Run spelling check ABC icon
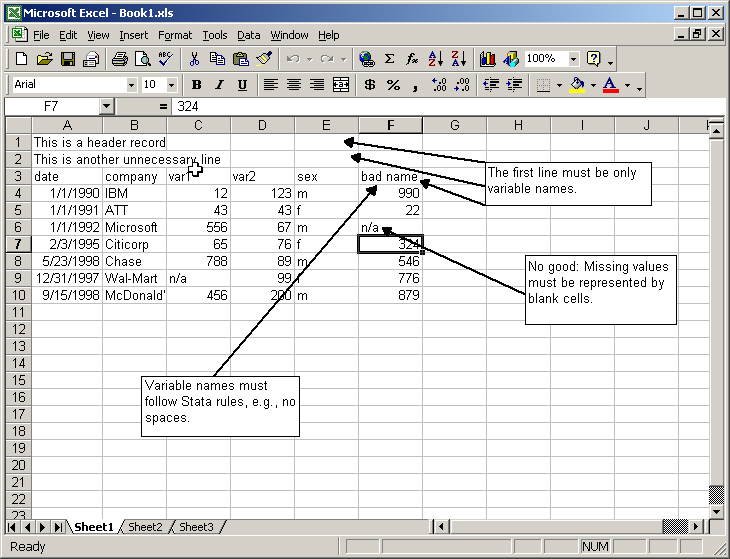 [x=166, y=59]
